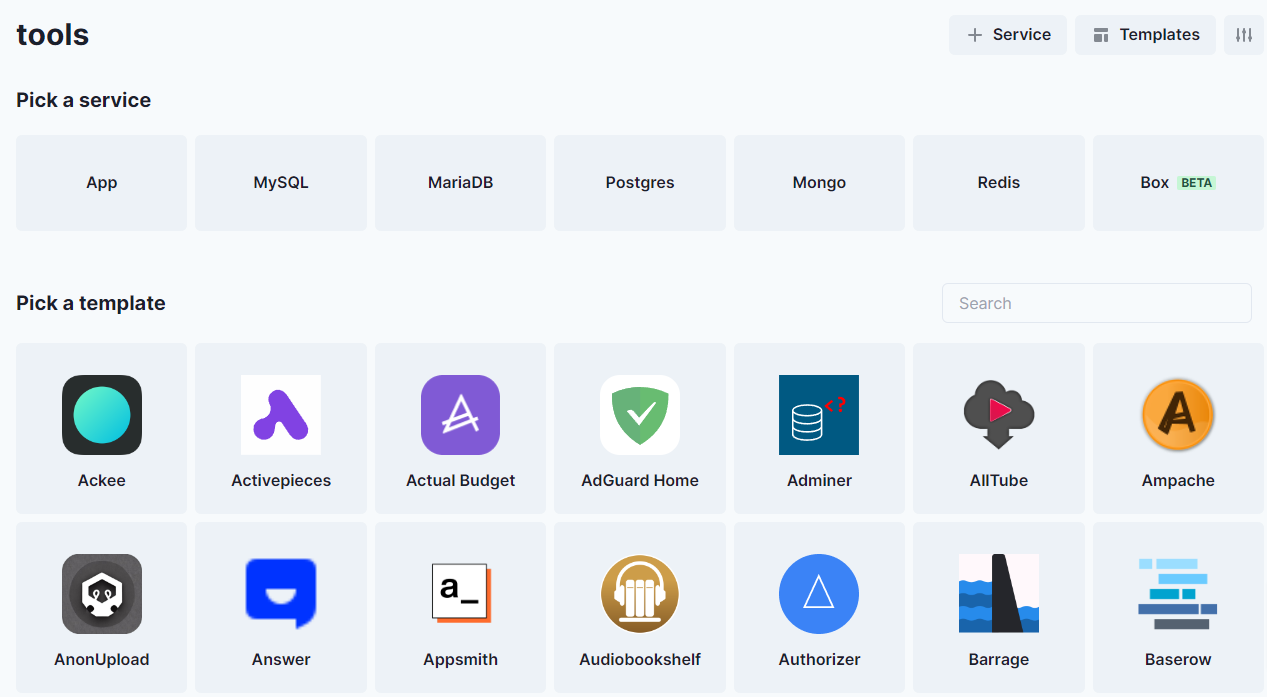Click the AnonUpload label text
Viewport: 1267px width, 697px height.
click(x=102, y=660)
